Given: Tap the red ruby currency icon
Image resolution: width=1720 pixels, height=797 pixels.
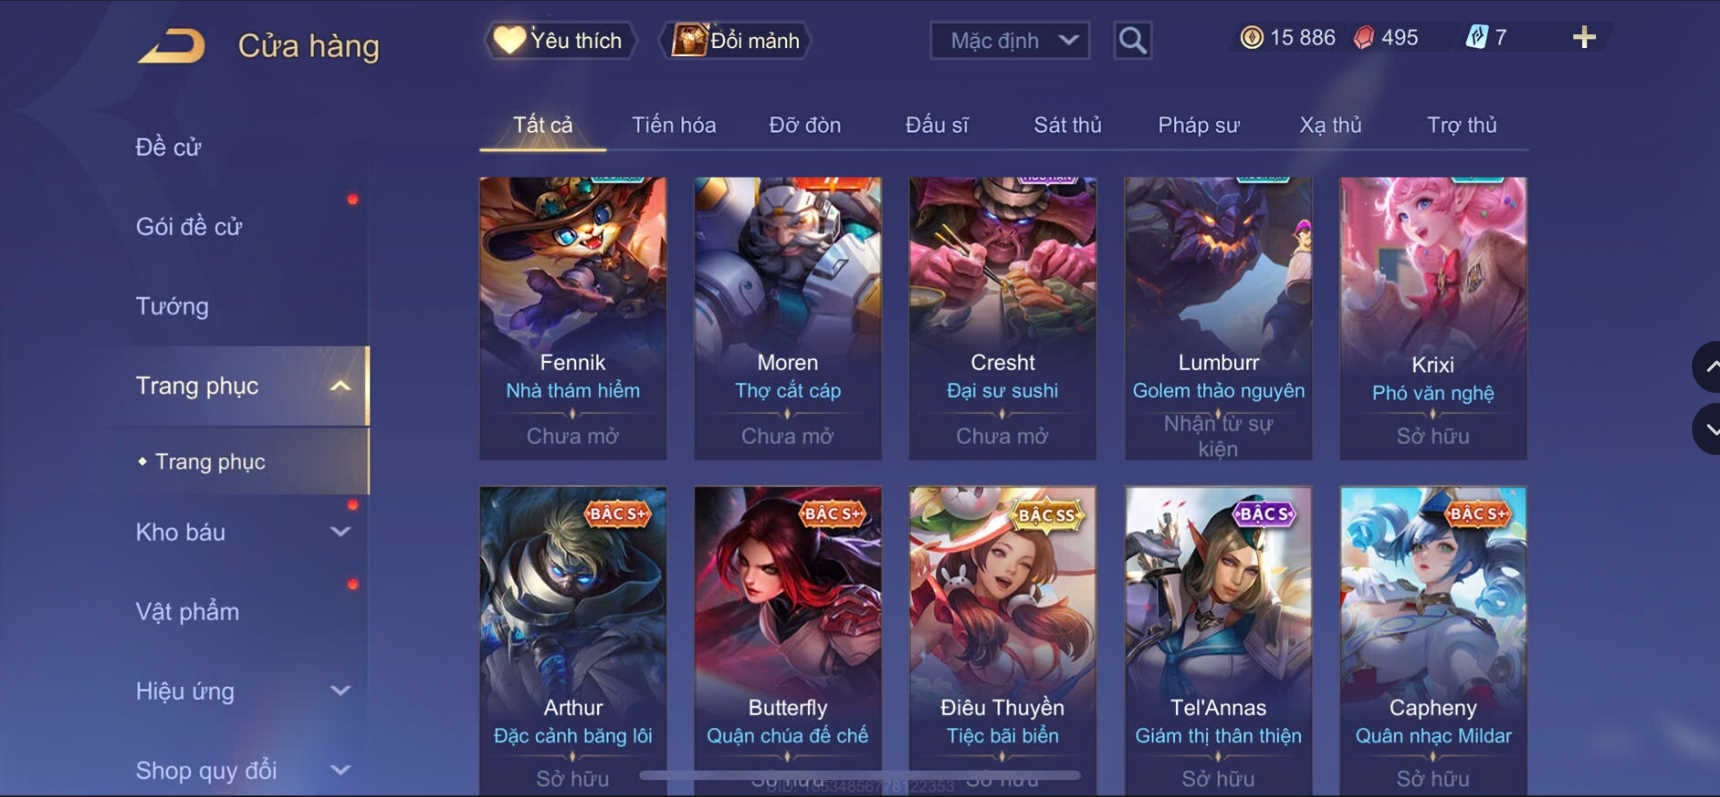Looking at the screenshot, I should coord(1363,38).
